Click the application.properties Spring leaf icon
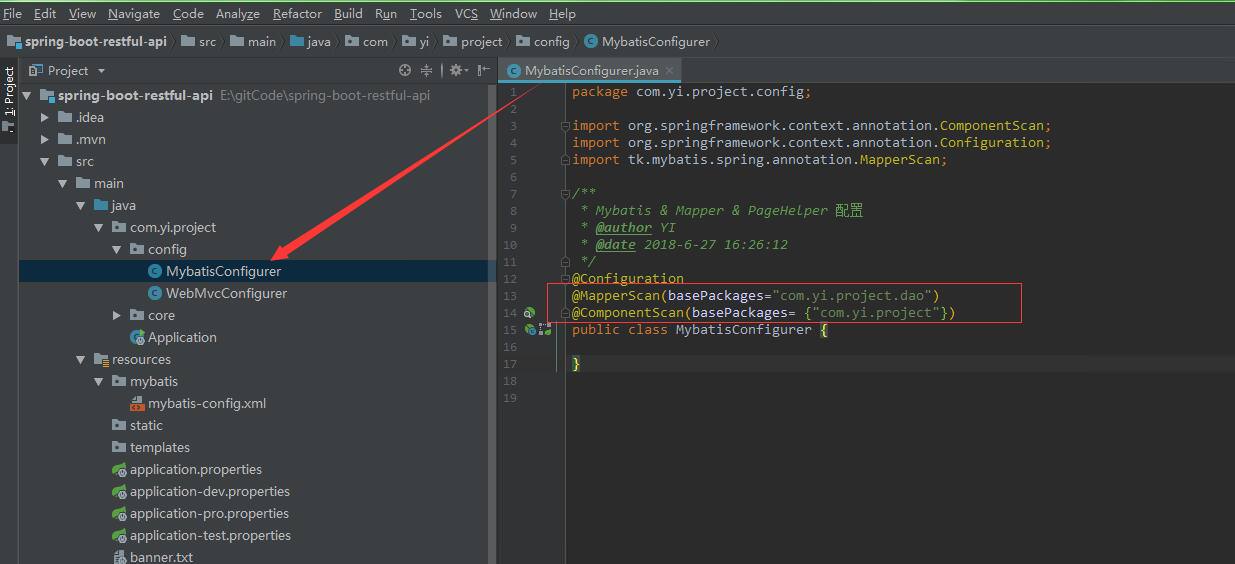The height and width of the screenshot is (564, 1235). pos(119,469)
